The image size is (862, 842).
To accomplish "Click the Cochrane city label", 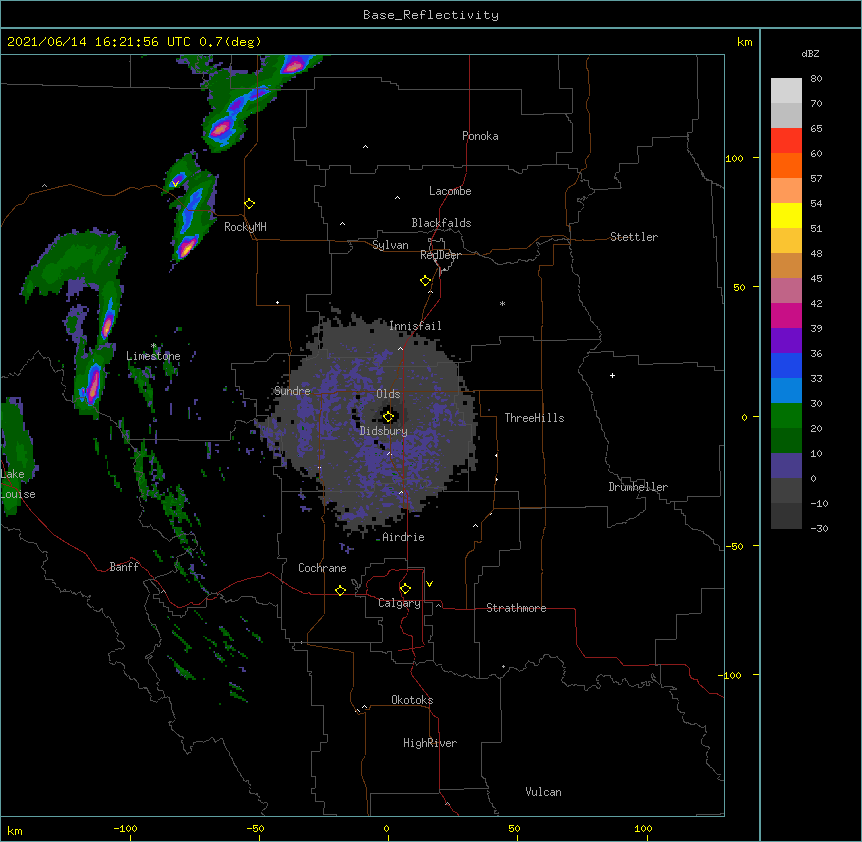I will [322, 568].
